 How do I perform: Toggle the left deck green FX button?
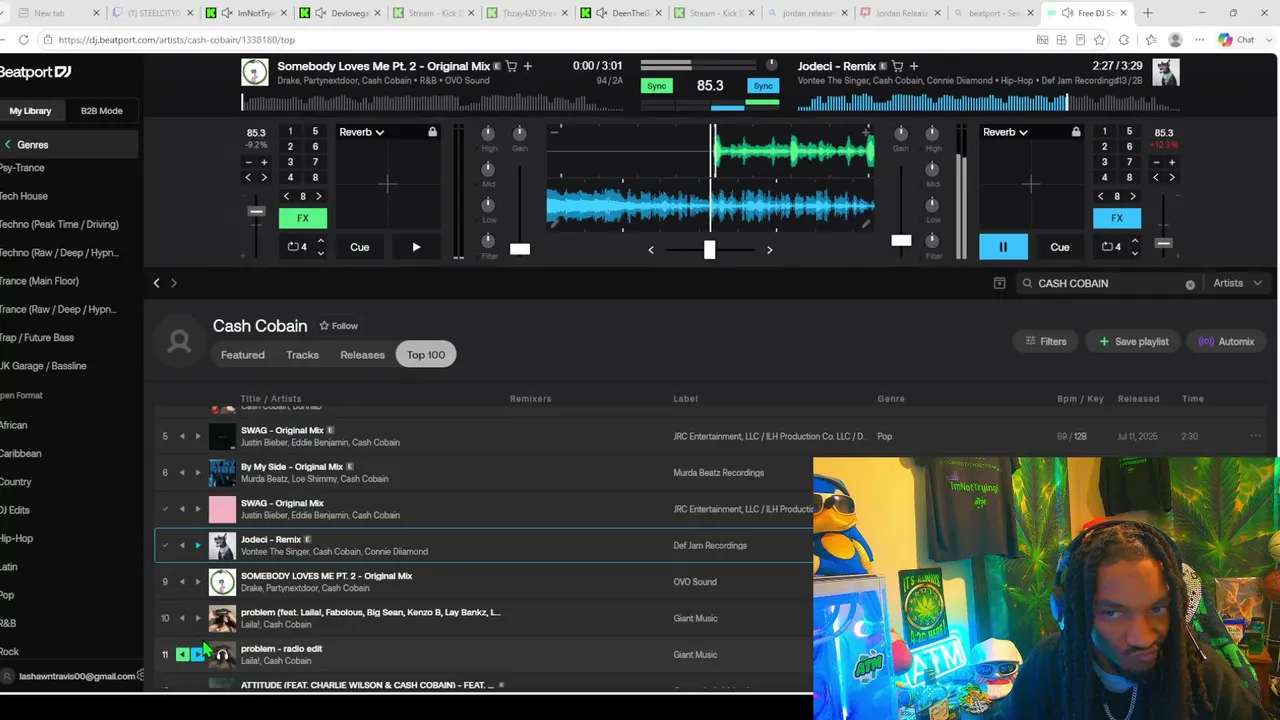[303, 218]
